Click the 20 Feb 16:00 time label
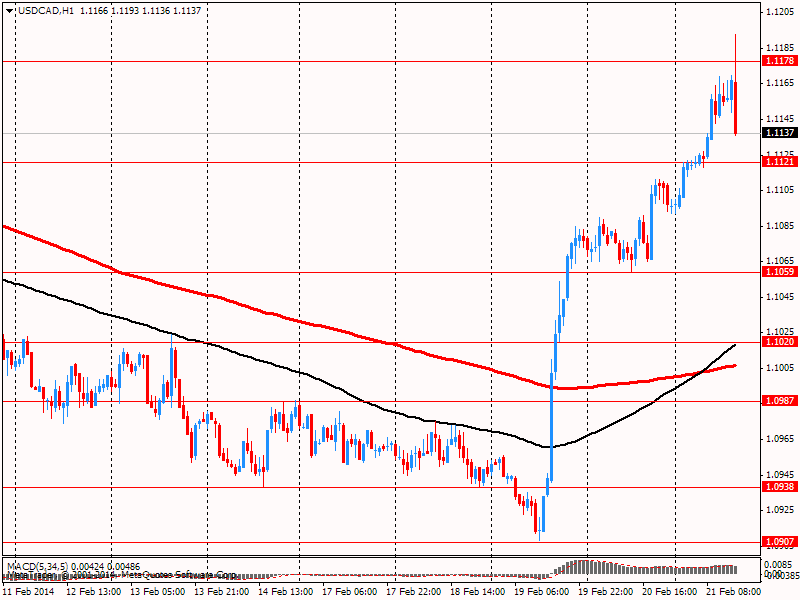 [x=670, y=592]
